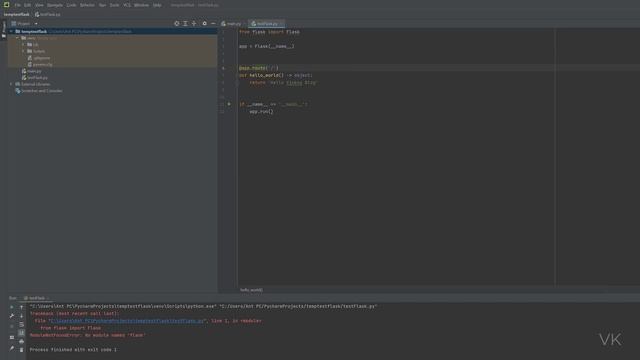Click the Collapse All icon in Project toolbar

click(x=194, y=24)
